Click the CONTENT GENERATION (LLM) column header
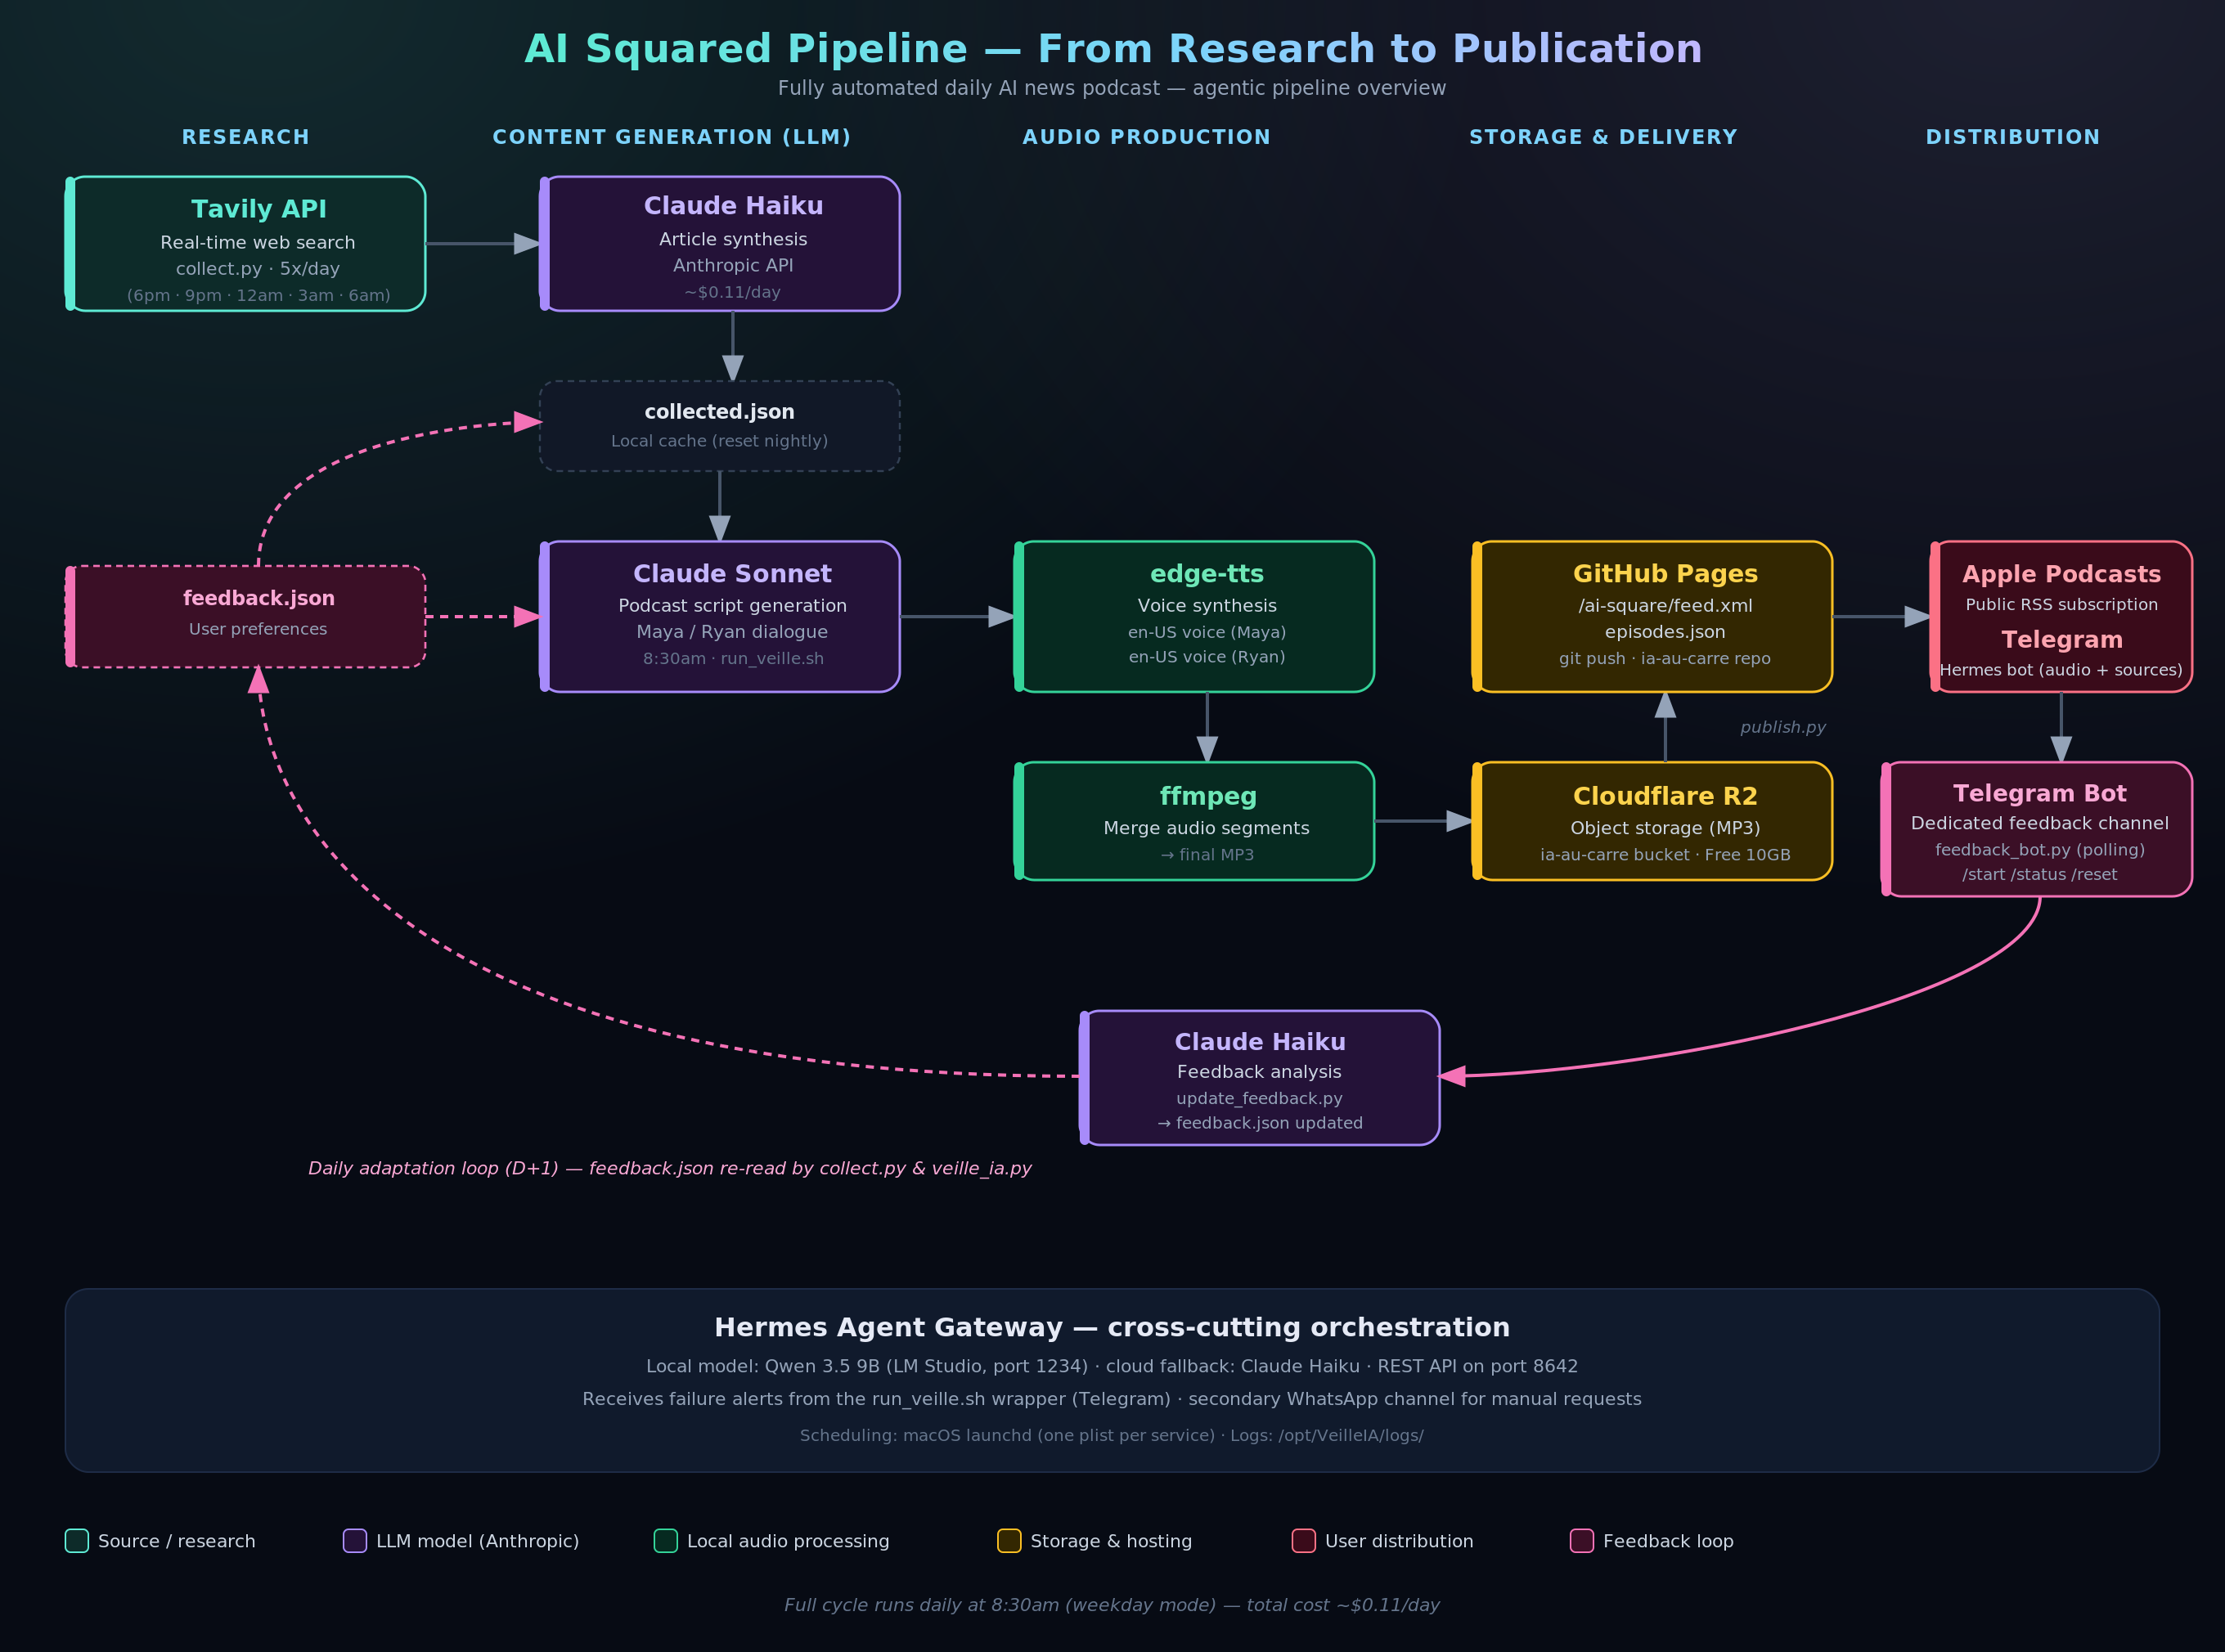The width and height of the screenshot is (2225, 1652). (x=672, y=137)
